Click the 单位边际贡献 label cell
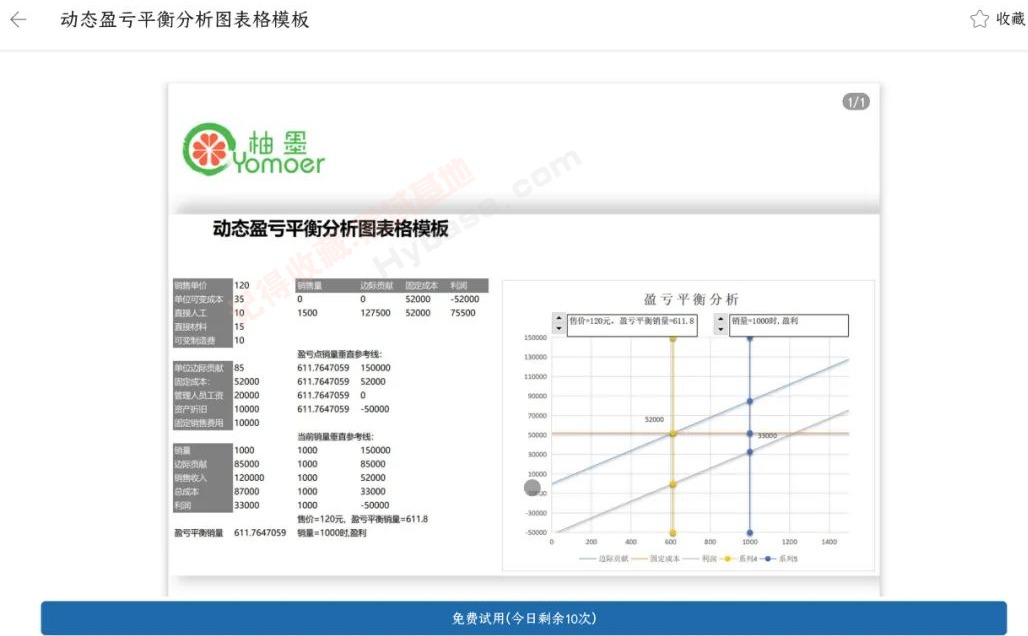This screenshot has width=1028, height=636. [203, 368]
